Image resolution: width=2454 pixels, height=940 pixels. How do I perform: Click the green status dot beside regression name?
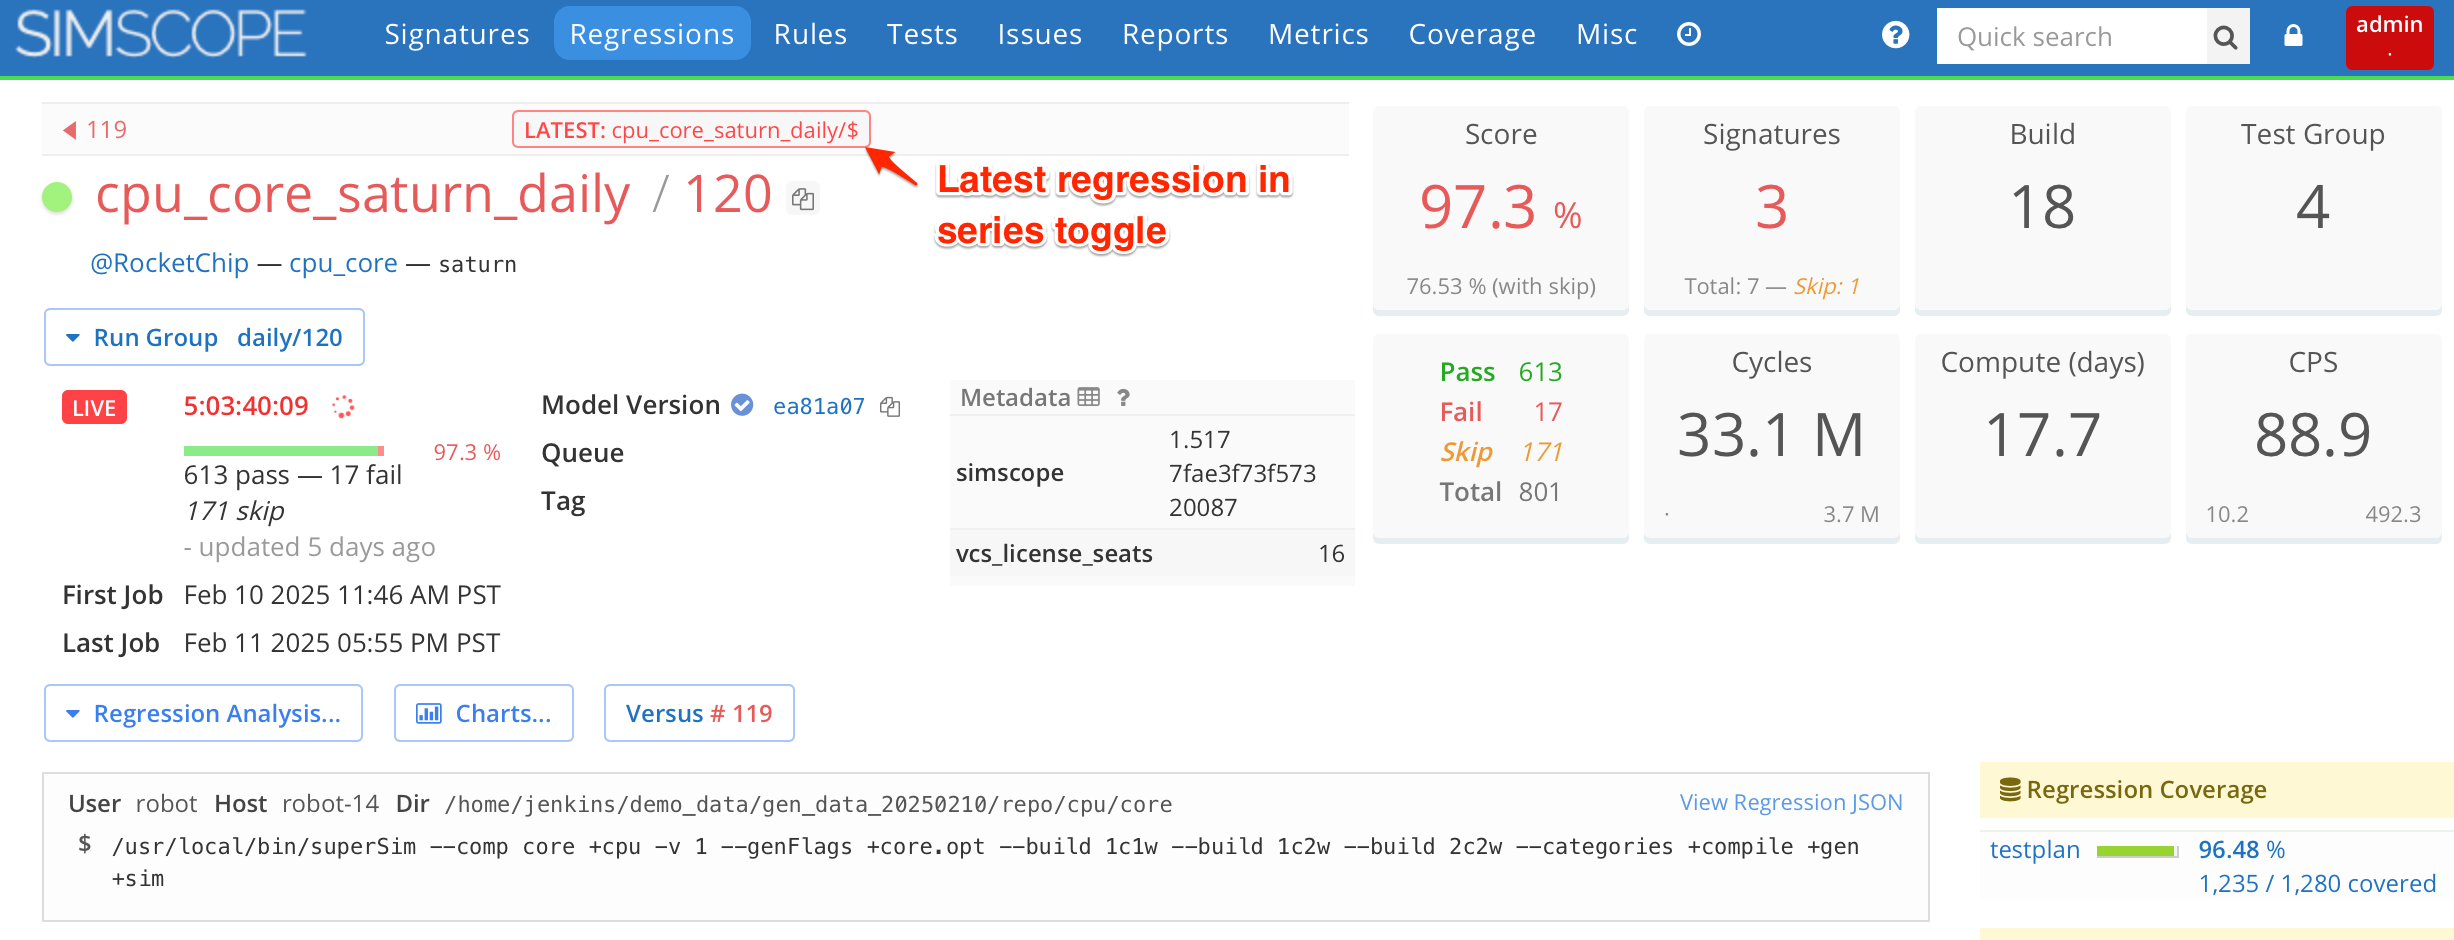click(x=57, y=197)
